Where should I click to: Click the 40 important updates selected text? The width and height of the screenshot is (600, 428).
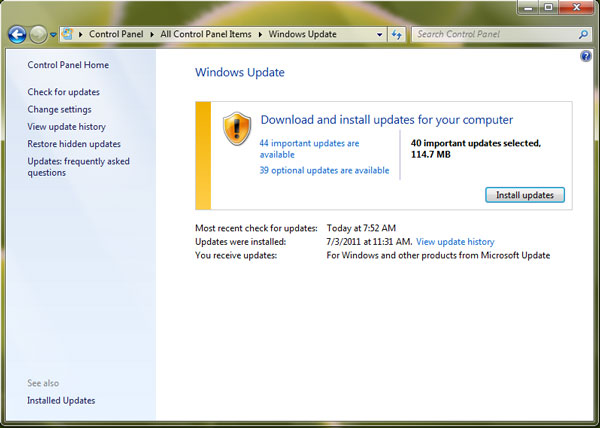(x=476, y=149)
